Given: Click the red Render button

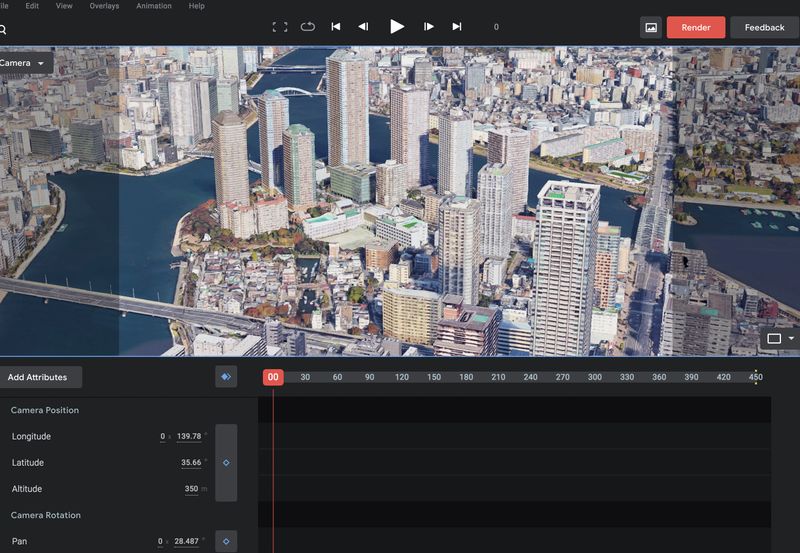Looking at the screenshot, I should point(696,27).
